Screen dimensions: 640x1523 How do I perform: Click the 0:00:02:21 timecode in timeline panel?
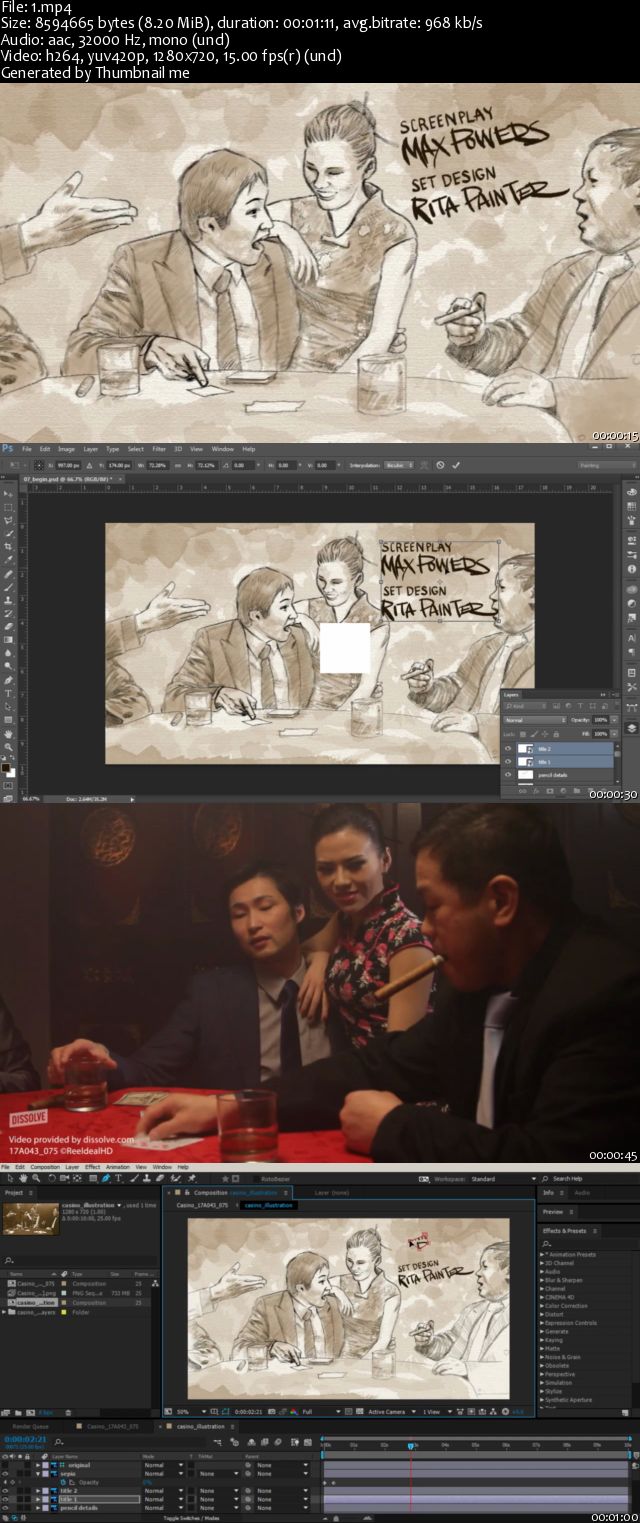25,1439
